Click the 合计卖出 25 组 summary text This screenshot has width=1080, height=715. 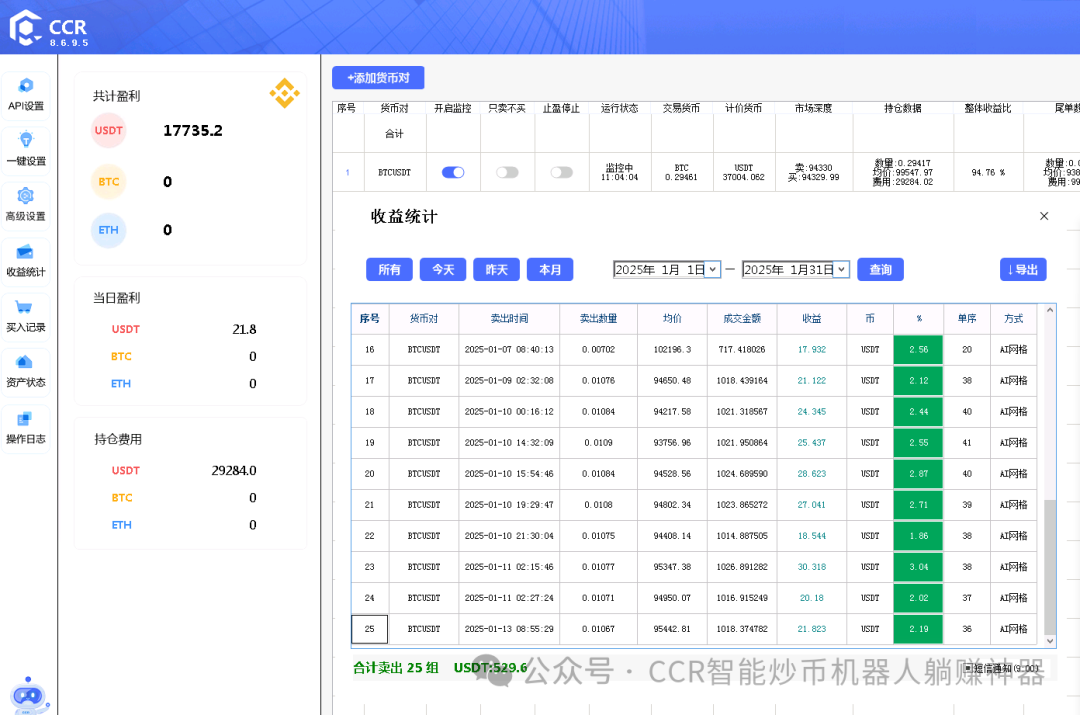[x=396, y=667]
